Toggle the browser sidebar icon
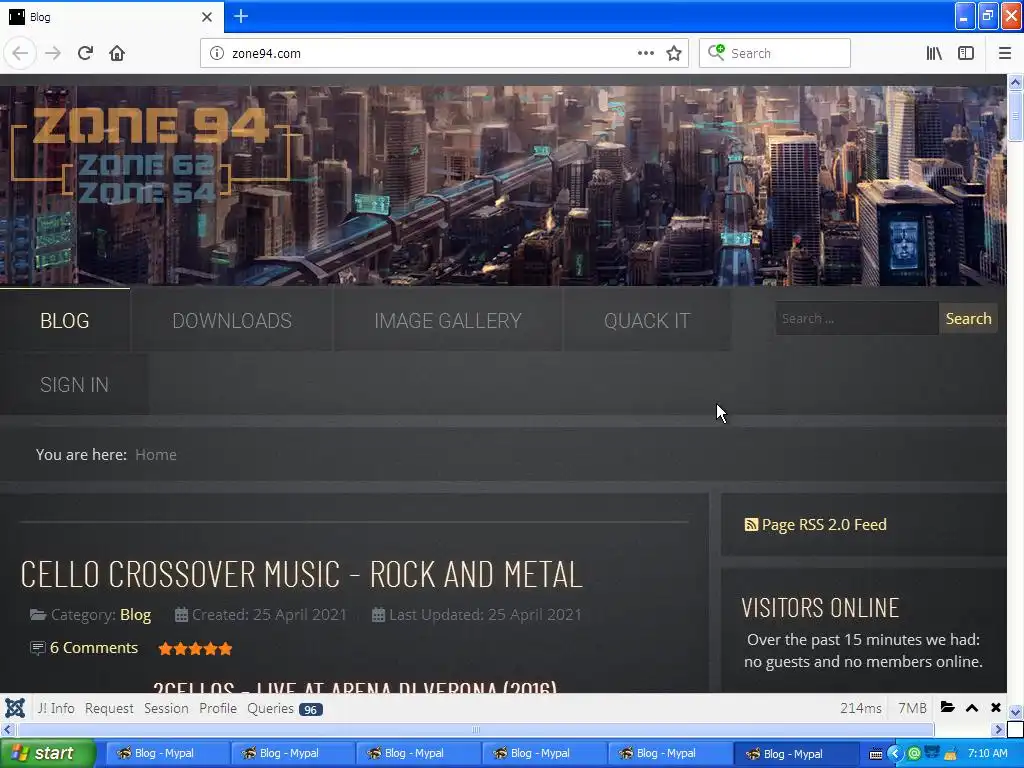The image size is (1024, 768). tap(966, 53)
